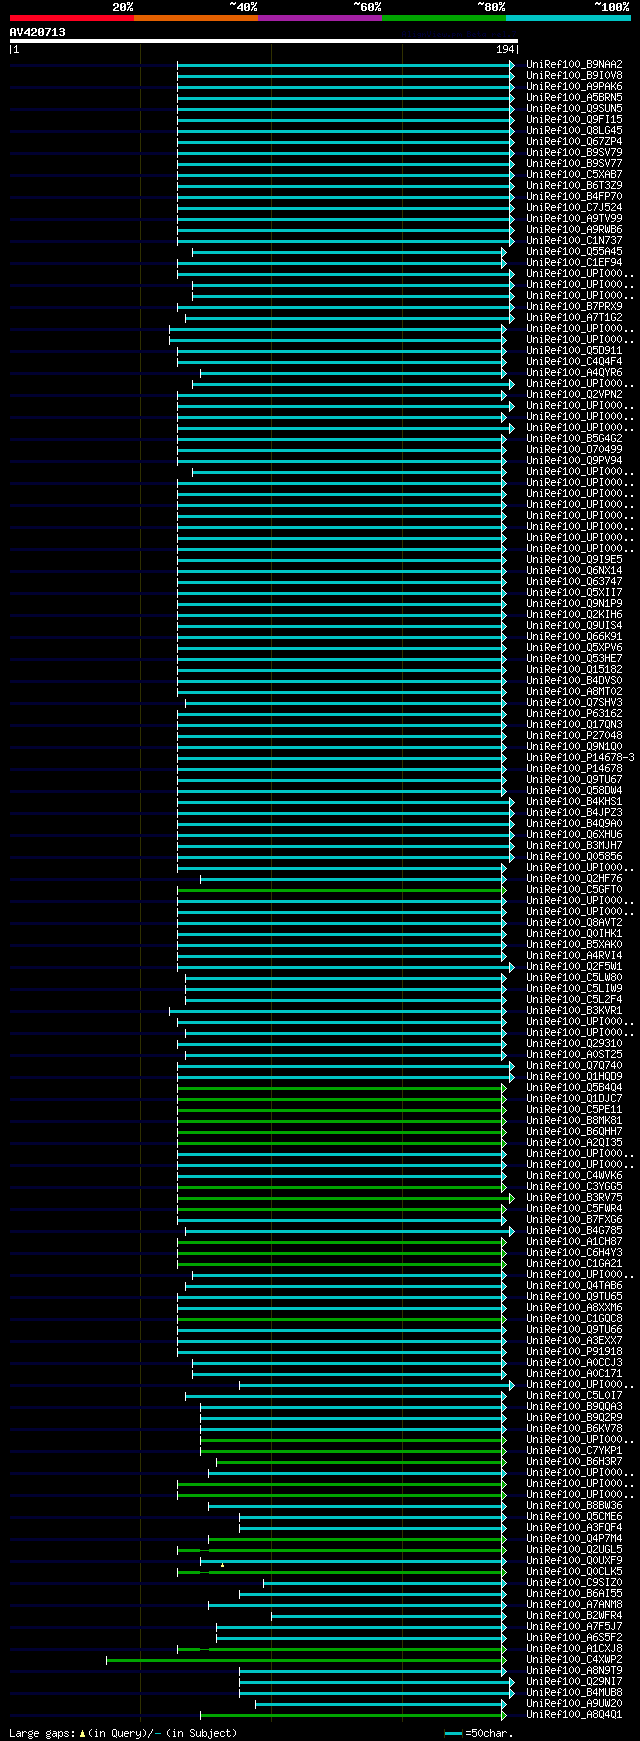640x1741 pixels.
Task: Select the UniRef100_Q2HF76 label
Action: pos(574,878)
